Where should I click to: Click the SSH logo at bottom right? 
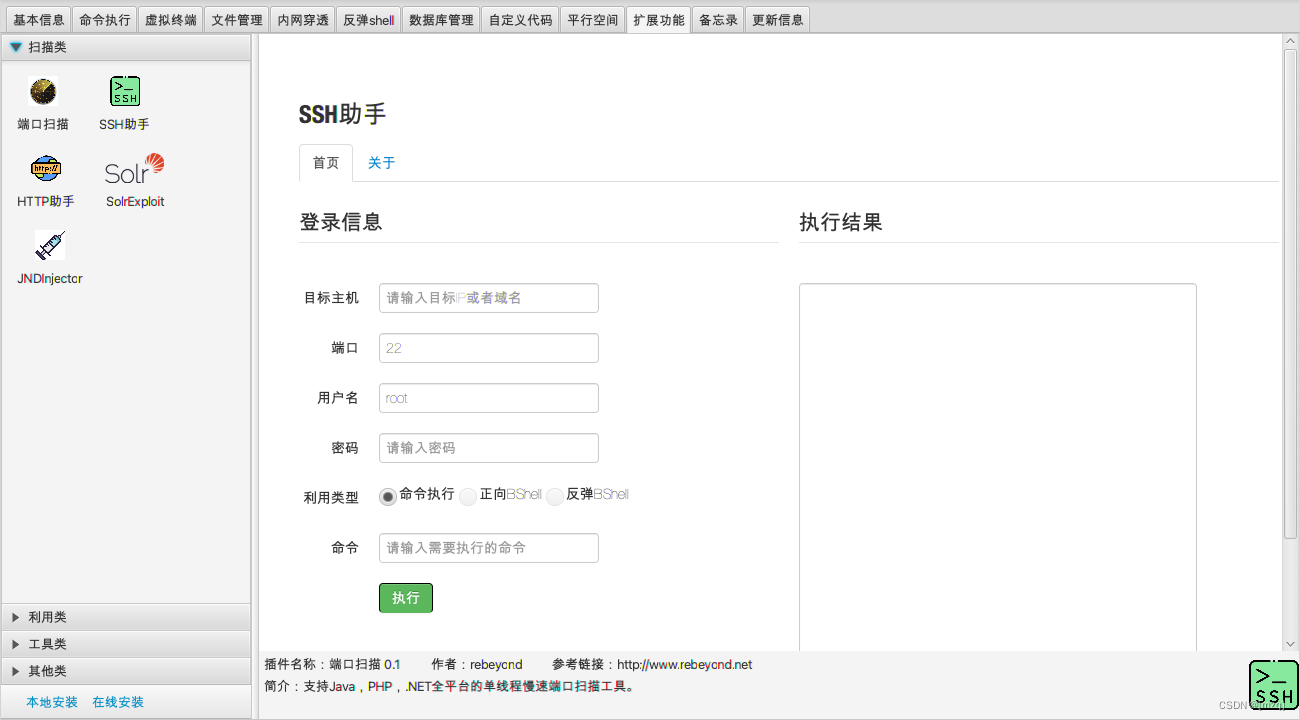pyautogui.click(x=1274, y=685)
